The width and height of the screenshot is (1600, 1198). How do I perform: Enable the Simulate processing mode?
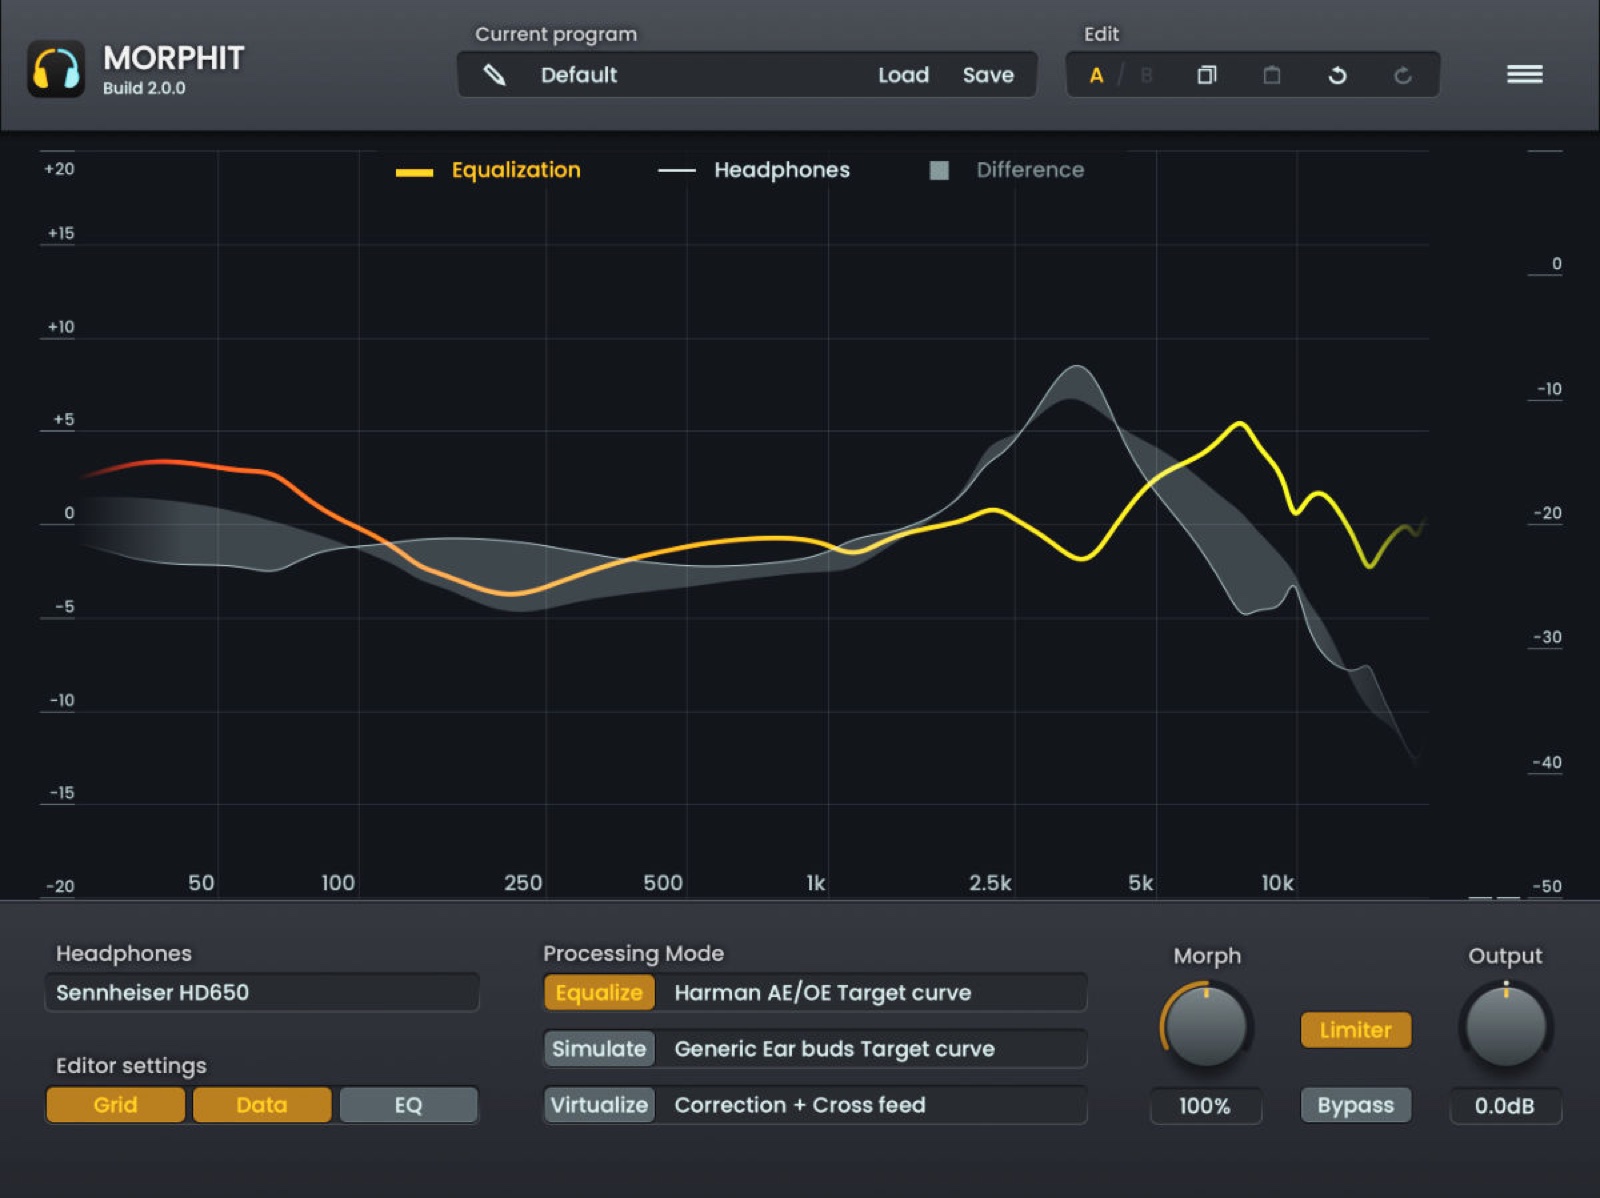click(599, 1049)
